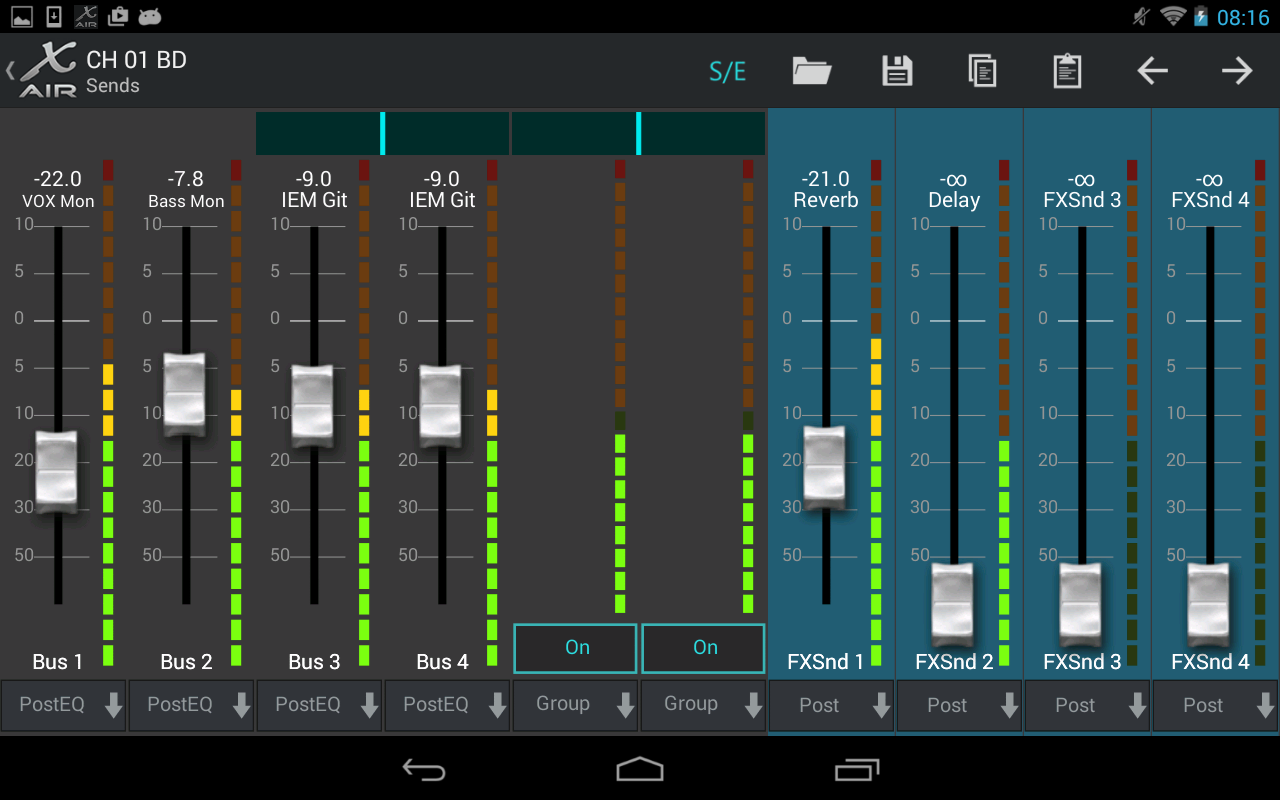The height and width of the screenshot is (800, 1280).
Task: Expand the Group dropdown on the fifth strip
Action: point(575,705)
